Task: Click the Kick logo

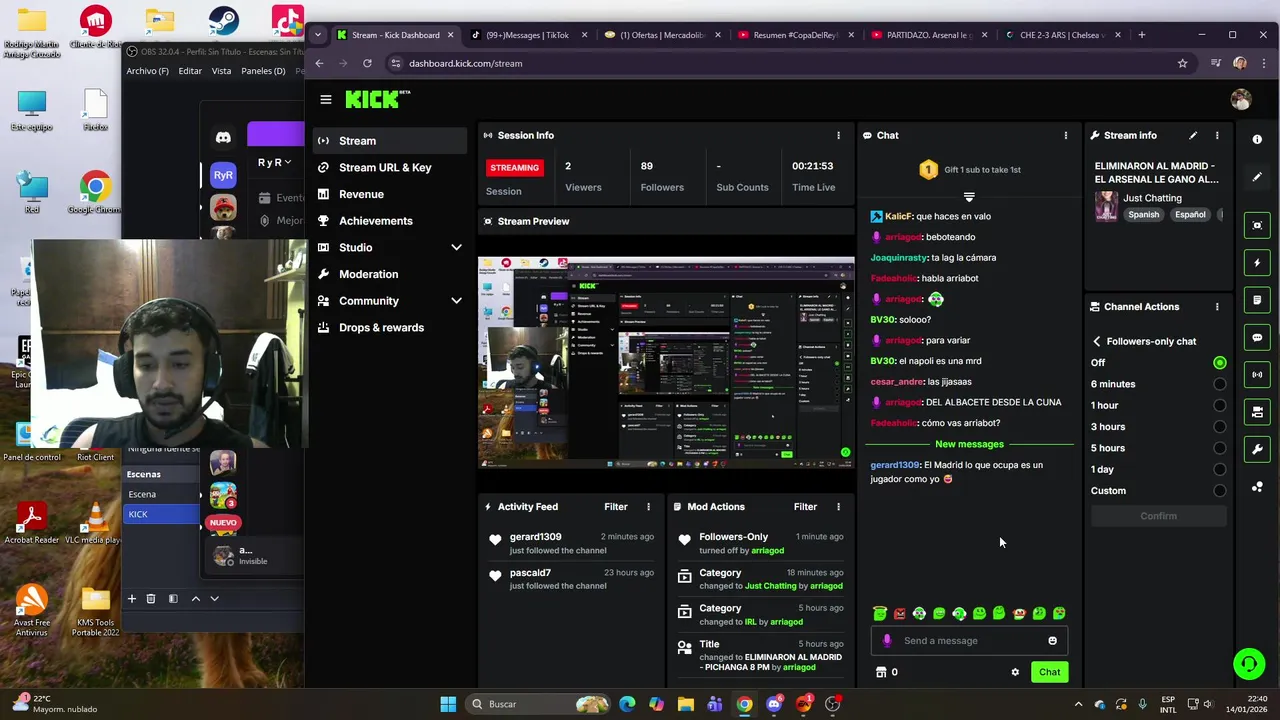Action: (378, 99)
